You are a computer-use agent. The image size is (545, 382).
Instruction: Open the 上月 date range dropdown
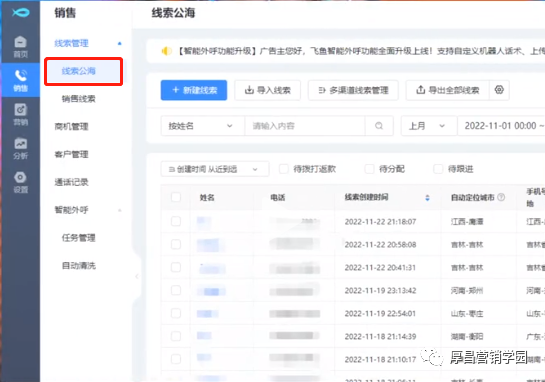pyautogui.click(x=429, y=126)
